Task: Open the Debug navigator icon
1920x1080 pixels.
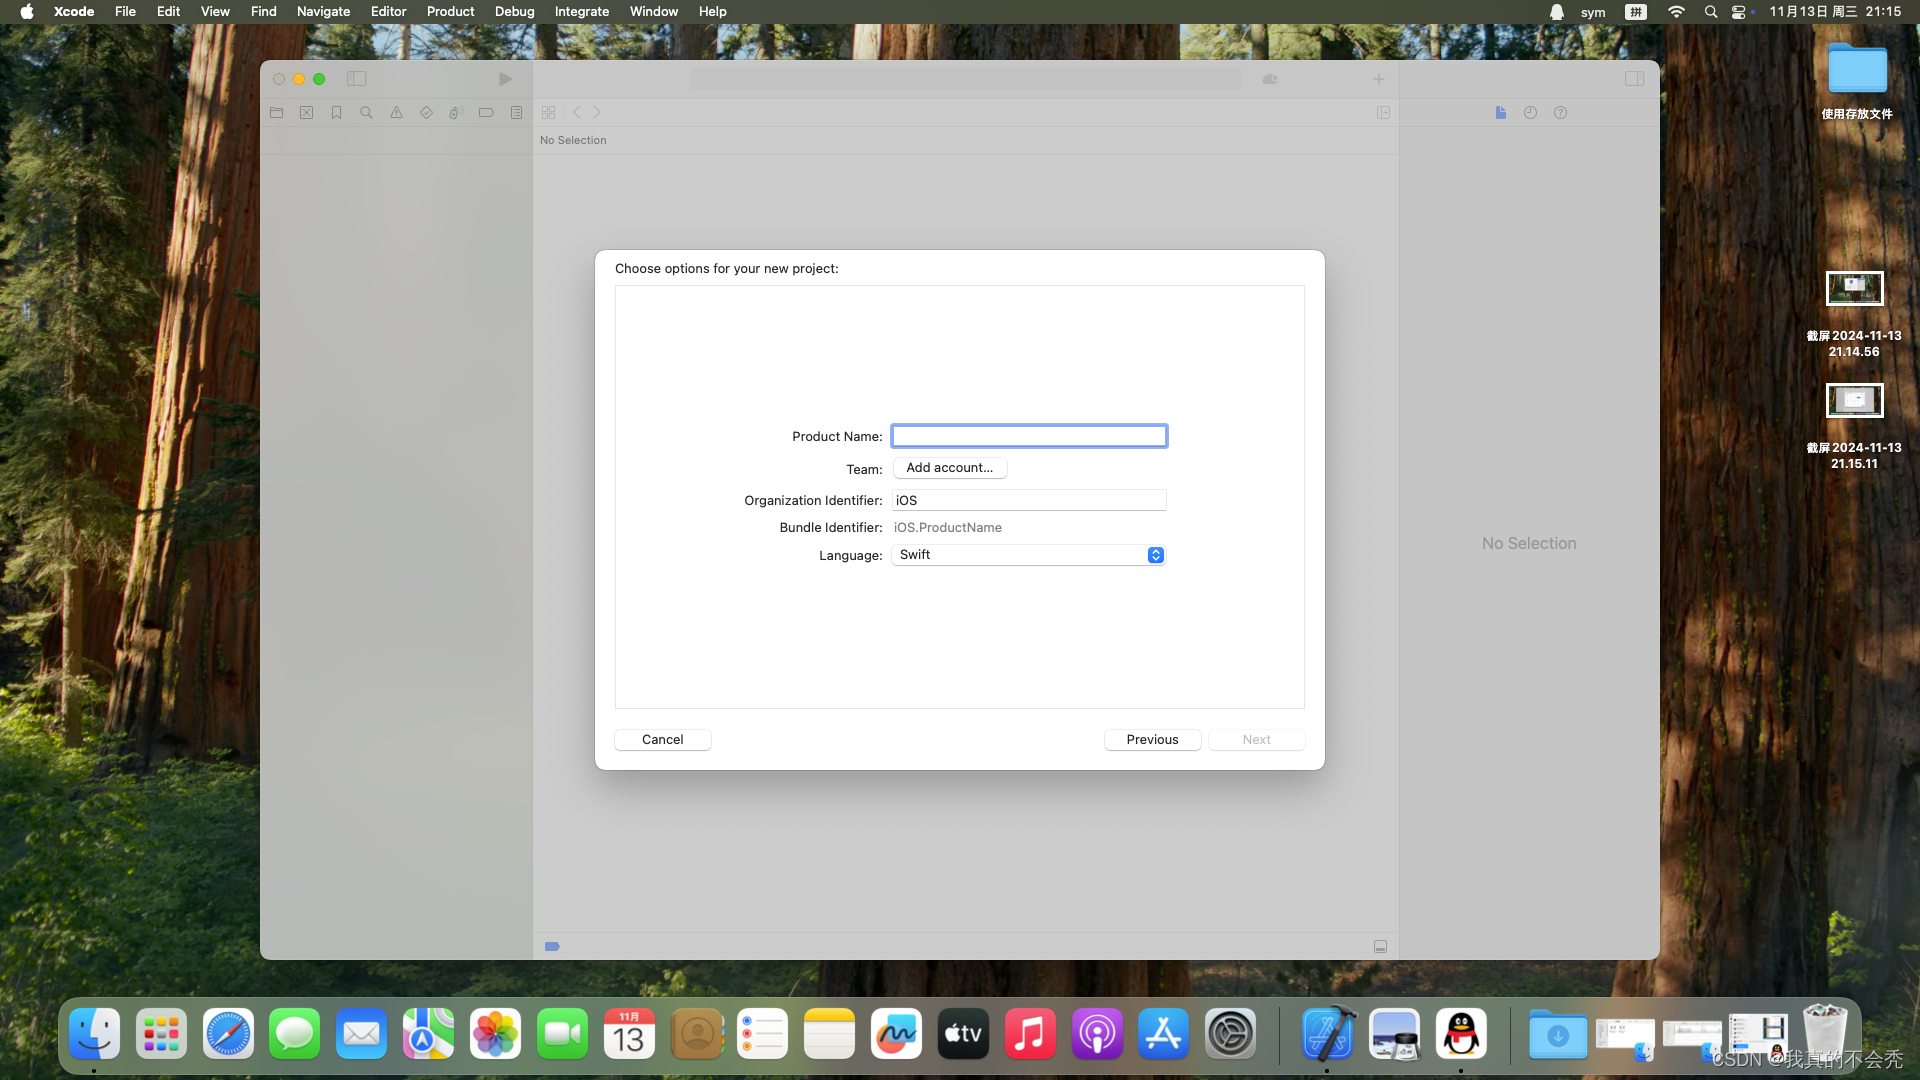Action: (x=456, y=113)
